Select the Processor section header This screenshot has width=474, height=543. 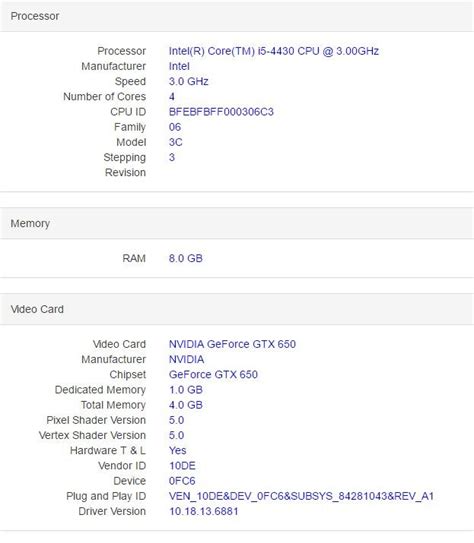click(237, 16)
